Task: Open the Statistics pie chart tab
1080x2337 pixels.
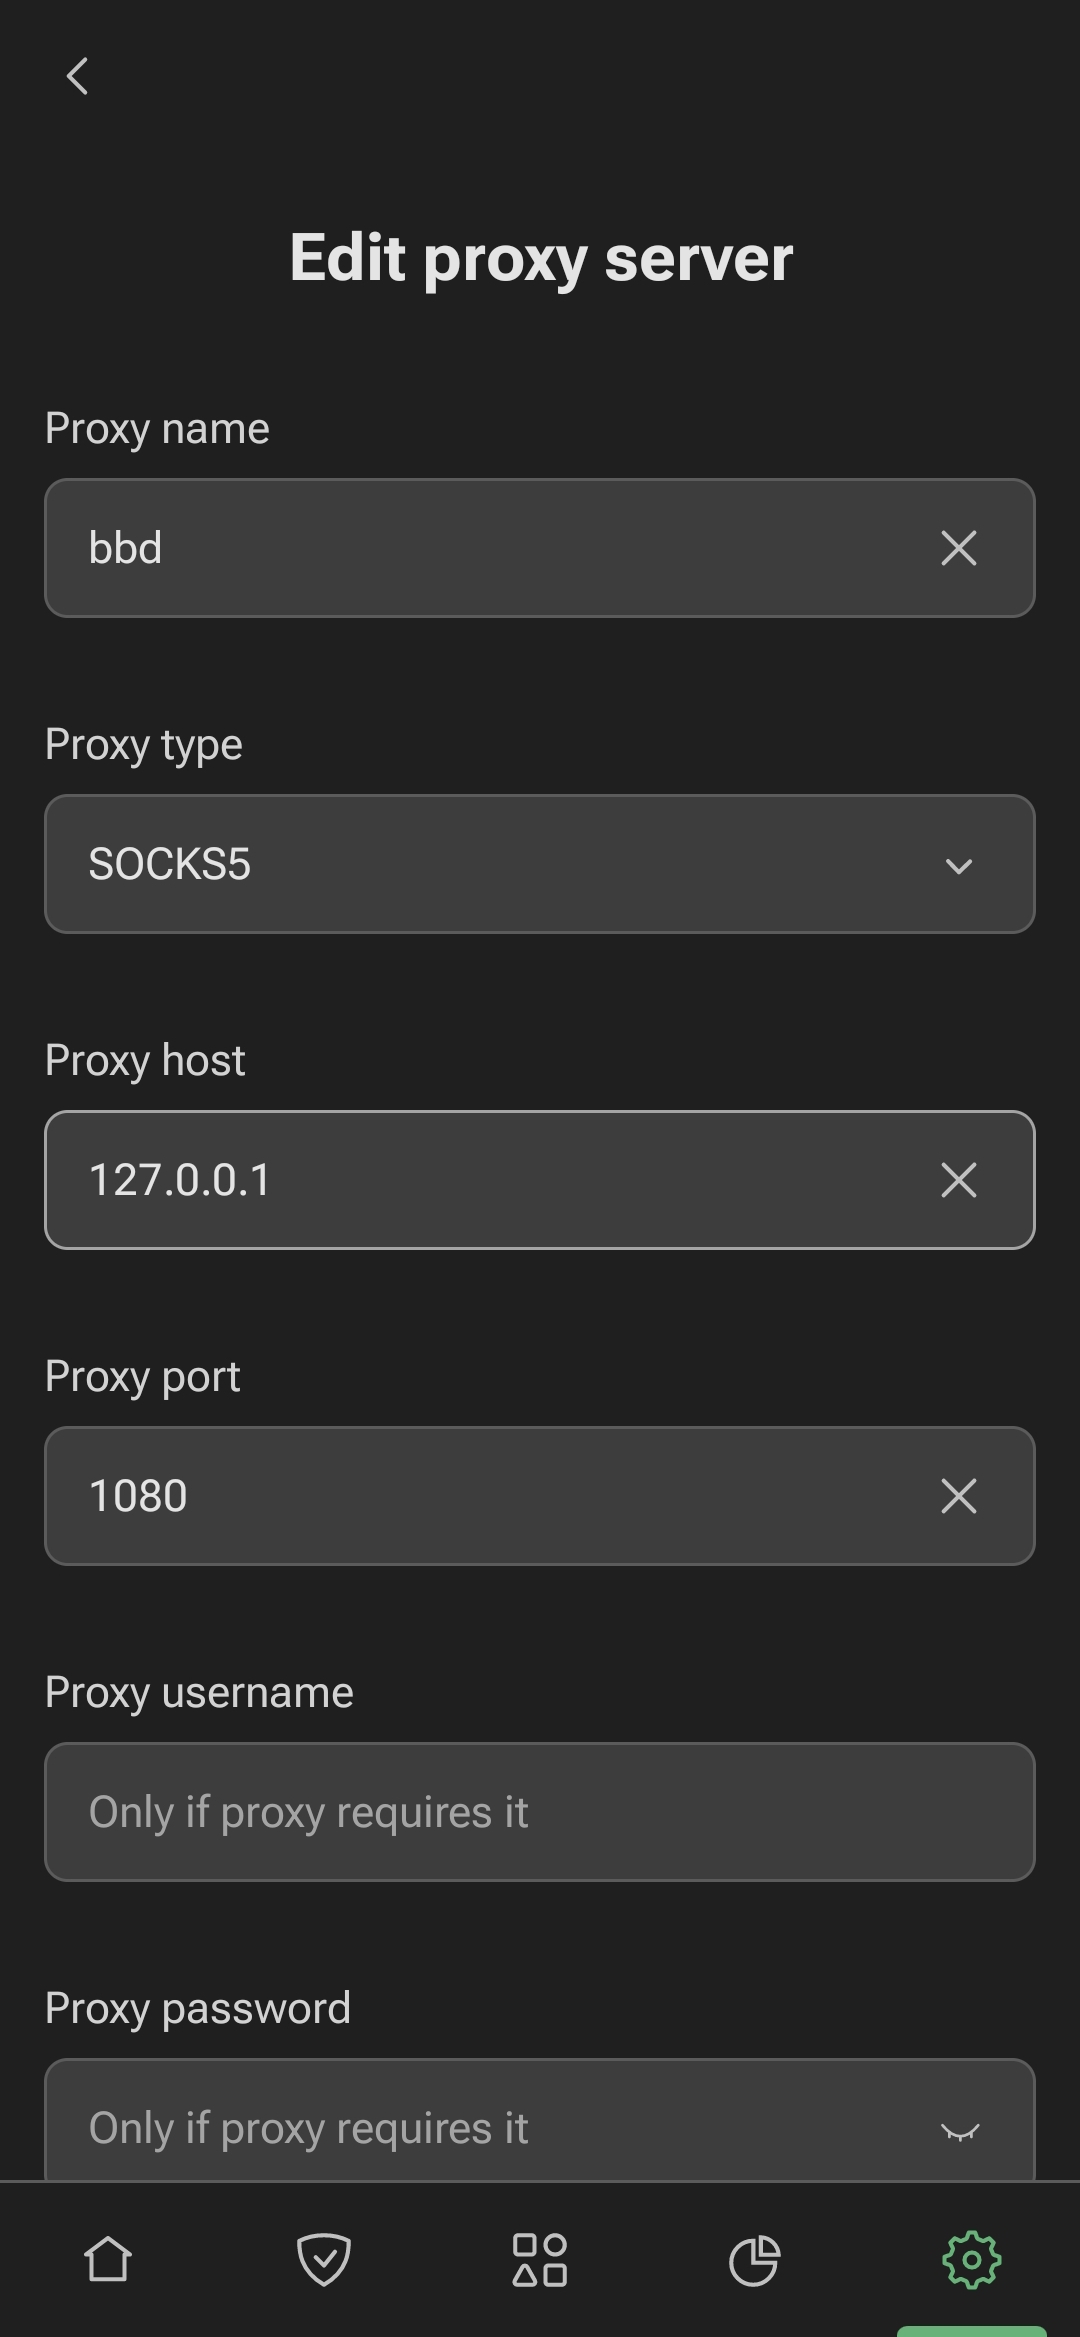Action: coord(755,2260)
